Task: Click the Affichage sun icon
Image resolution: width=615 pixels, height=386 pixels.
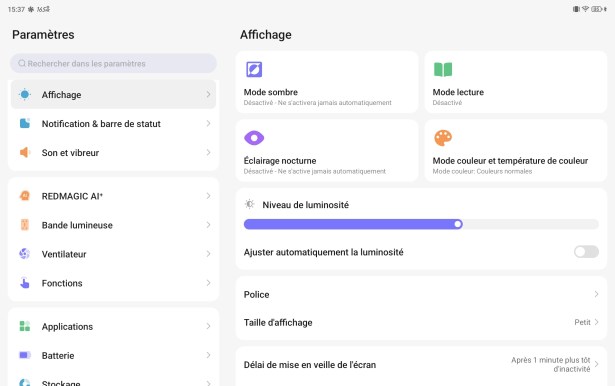Action: [25, 95]
